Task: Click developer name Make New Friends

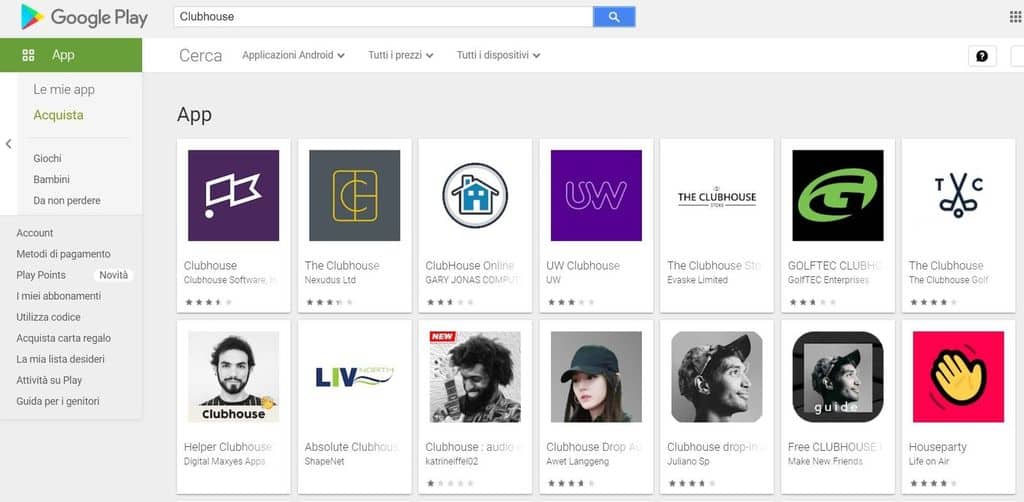Action: [x=825, y=462]
